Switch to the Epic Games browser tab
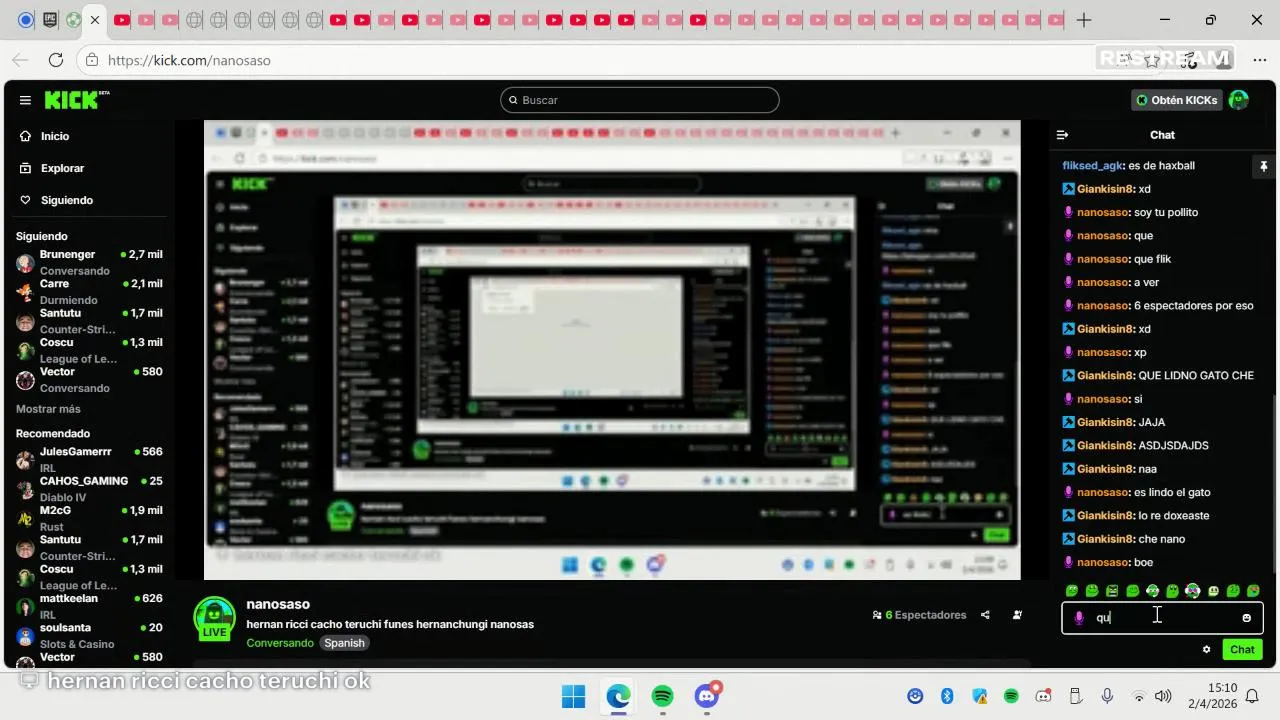The image size is (1280, 720). tap(50, 20)
